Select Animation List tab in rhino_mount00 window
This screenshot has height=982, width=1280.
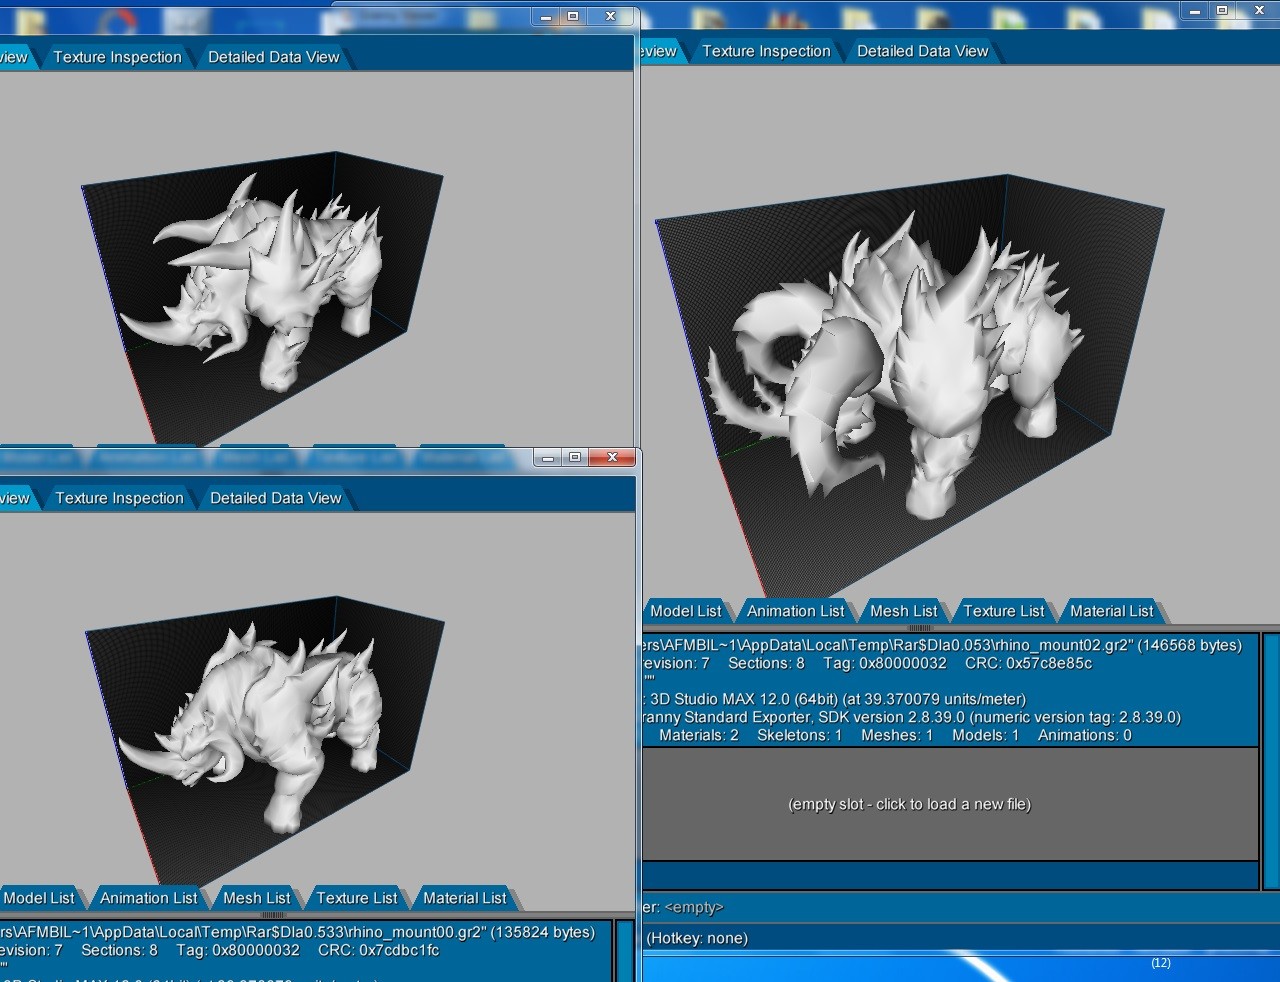[148, 898]
